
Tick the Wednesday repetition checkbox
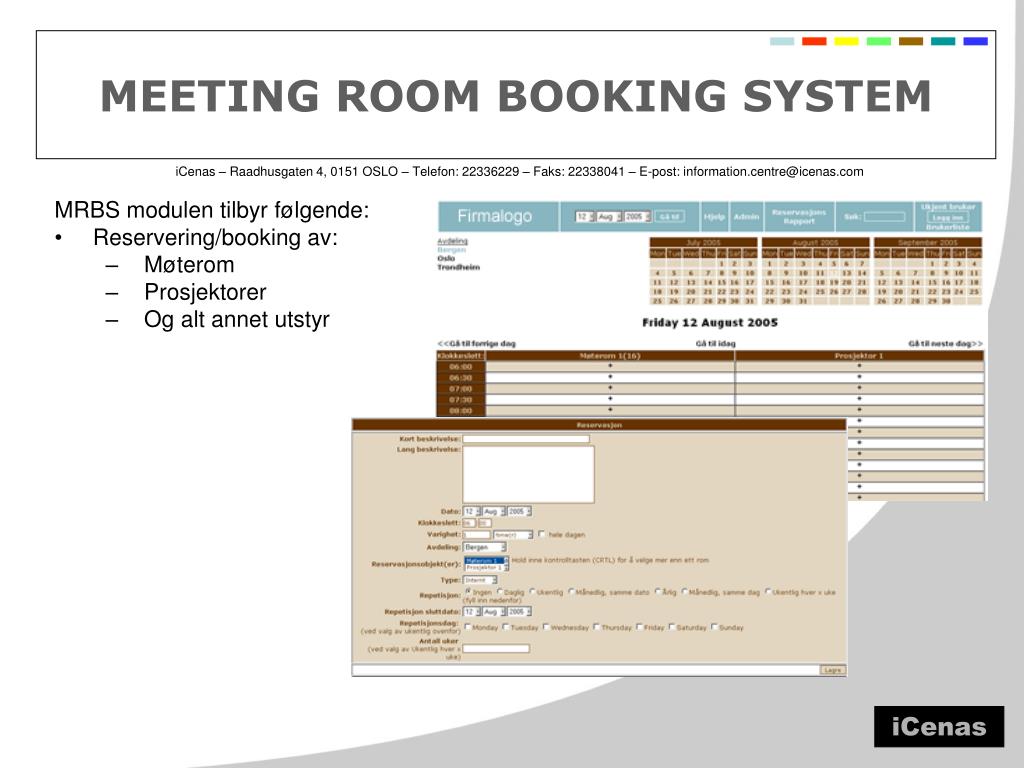546,627
